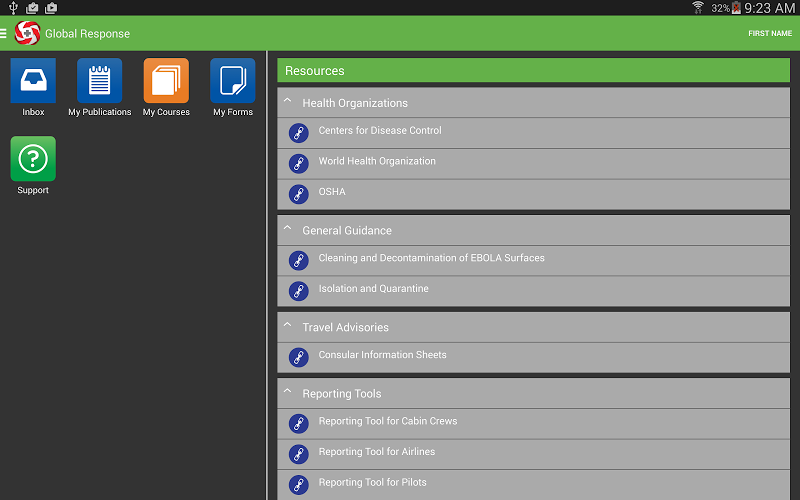
Task: Tap the Travel Advisories section title
Action: click(x=345, y=328)
